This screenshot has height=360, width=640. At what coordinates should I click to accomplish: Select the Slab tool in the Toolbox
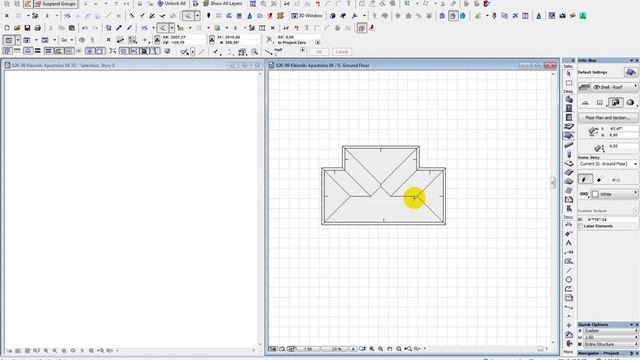569,163
